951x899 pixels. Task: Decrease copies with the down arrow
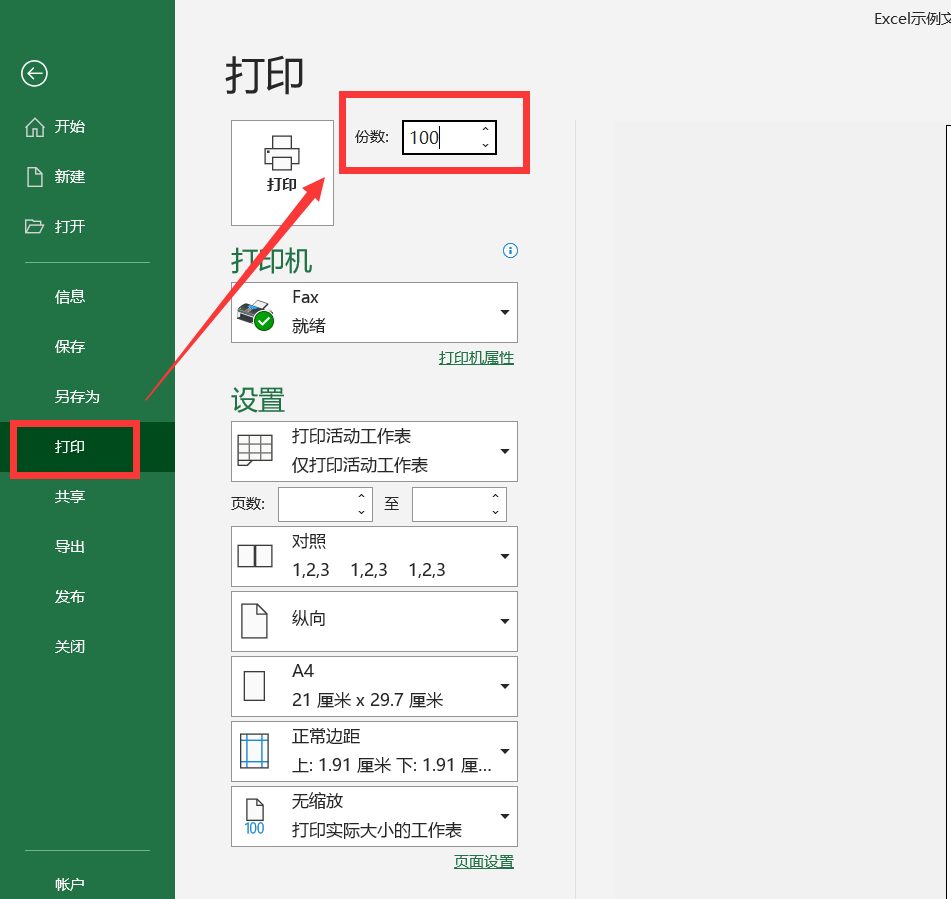tap(485, 145)
